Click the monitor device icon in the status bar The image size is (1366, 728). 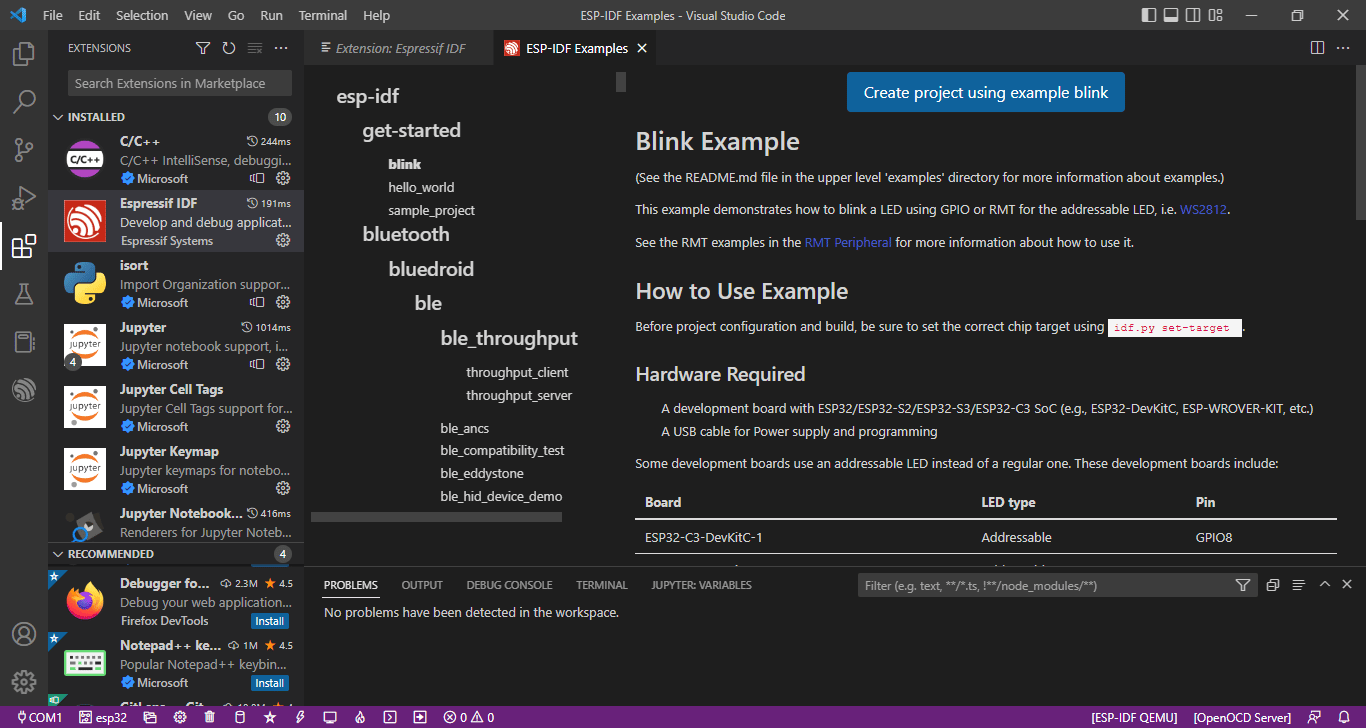click(x=330, y=717)
